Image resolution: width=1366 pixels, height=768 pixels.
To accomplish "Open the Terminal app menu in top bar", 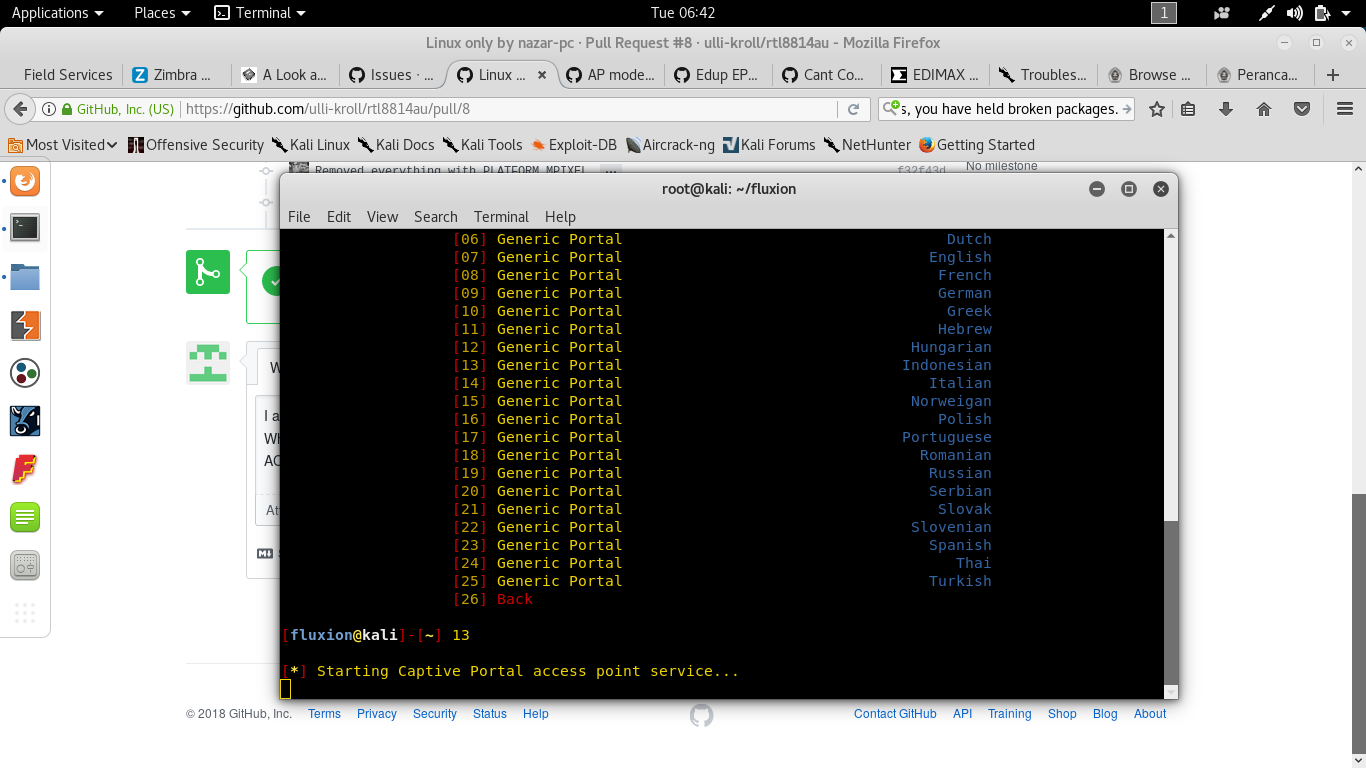I will coord(261,13).
